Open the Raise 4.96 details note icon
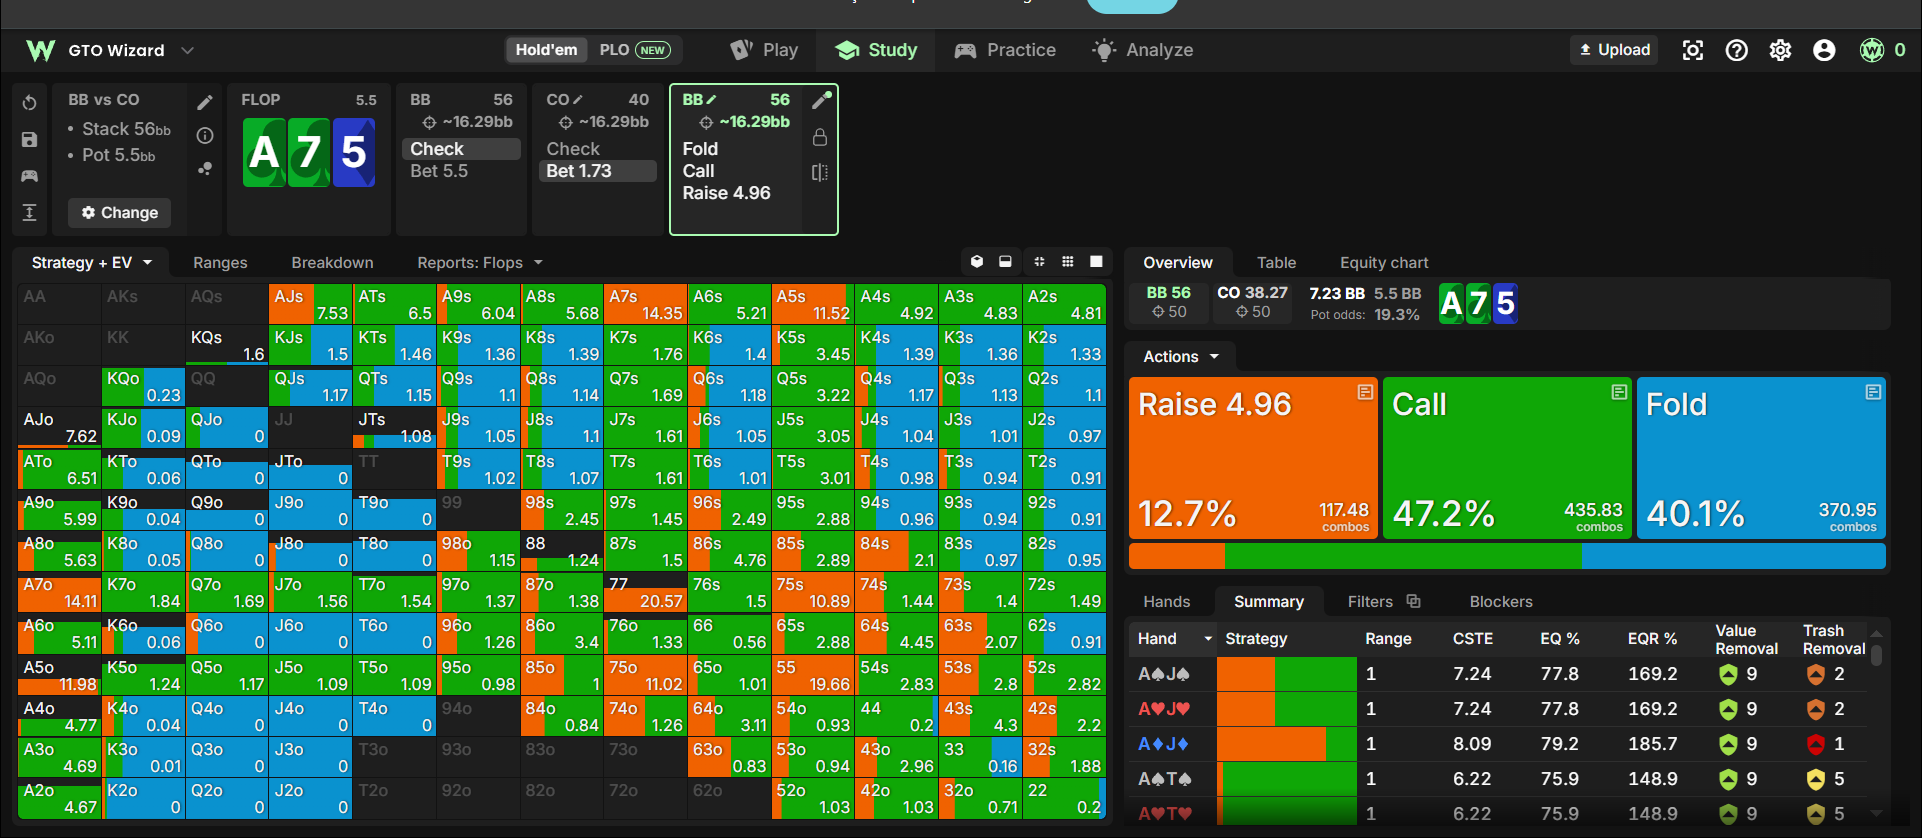Image resolution: width=1922 pixels, height=838 pixels. pyautogui.click(x=1365, y=392)
